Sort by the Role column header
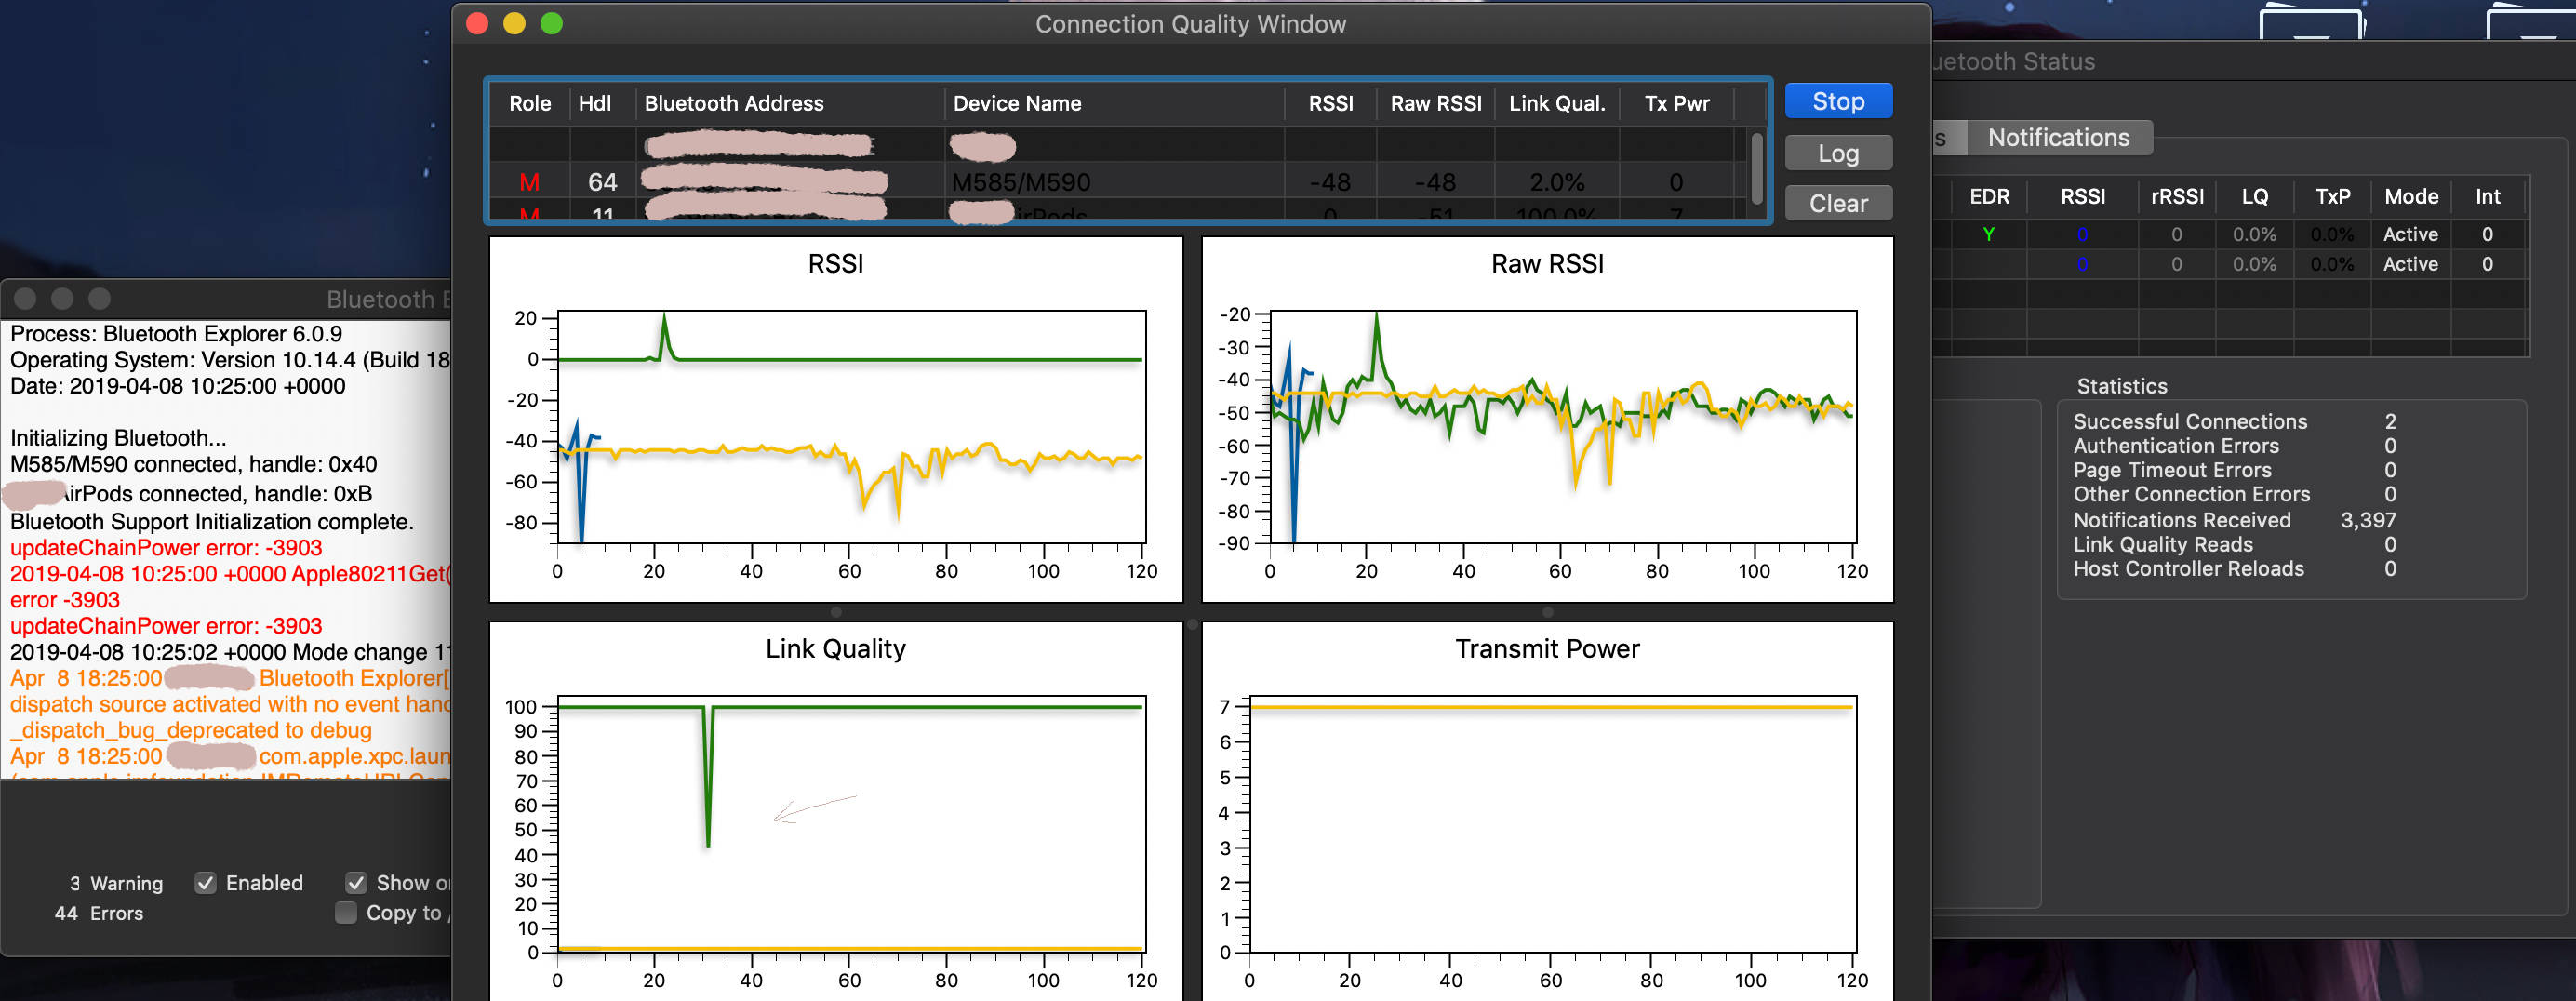2576x1001 pixels. pyautogui.click(x=529, y=104)
